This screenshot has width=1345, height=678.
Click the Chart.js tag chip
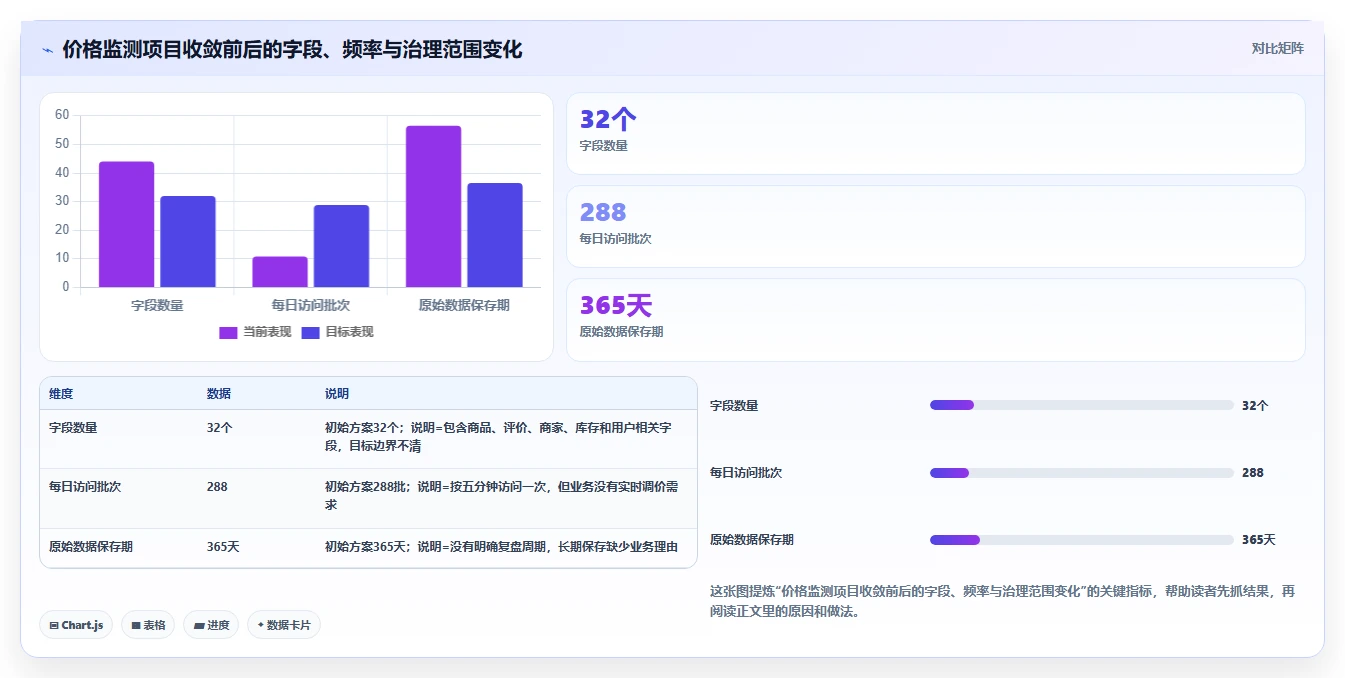(x=76, y=625)
